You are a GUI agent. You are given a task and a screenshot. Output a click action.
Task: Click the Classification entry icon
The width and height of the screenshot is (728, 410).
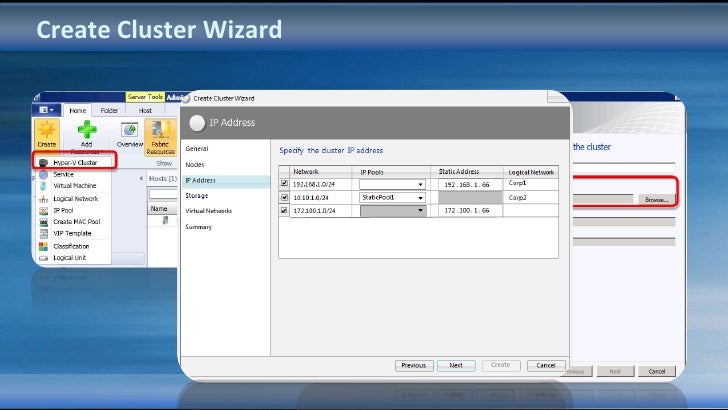(x=44, y=246)
